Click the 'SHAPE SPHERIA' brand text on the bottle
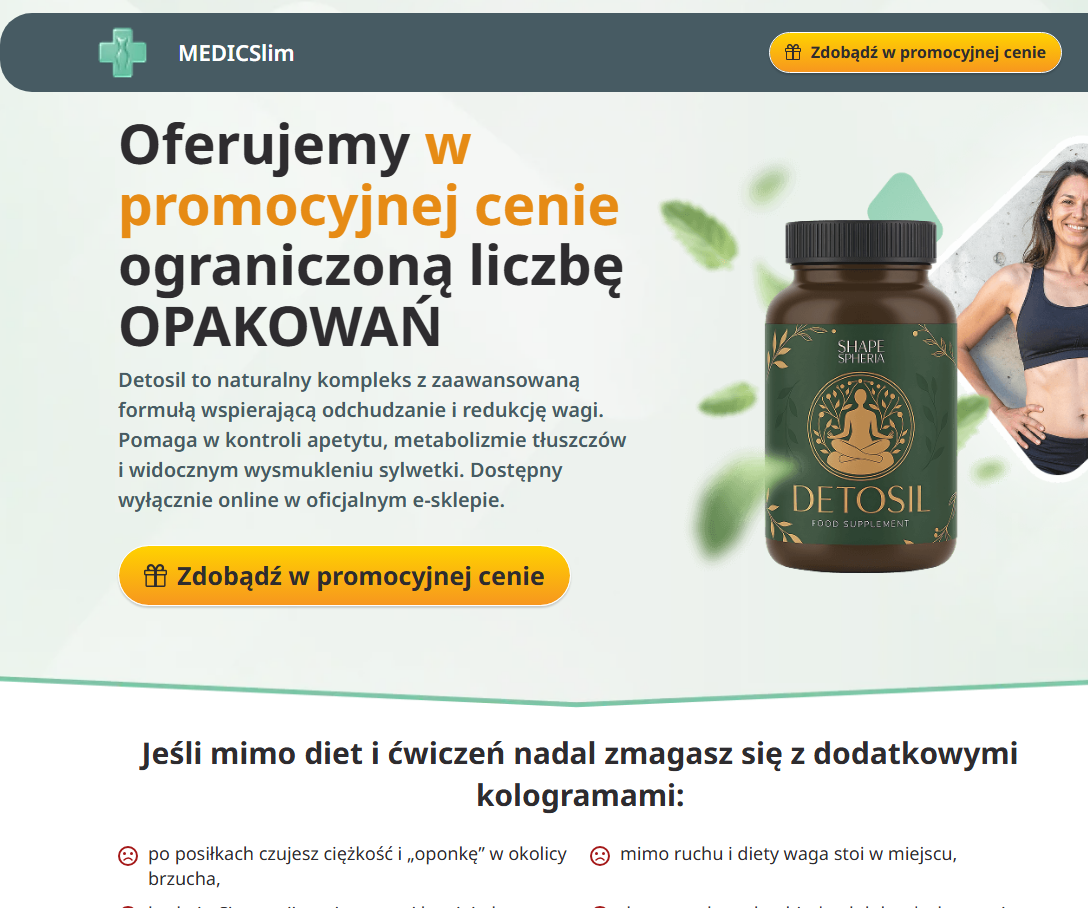 [861, 352]
